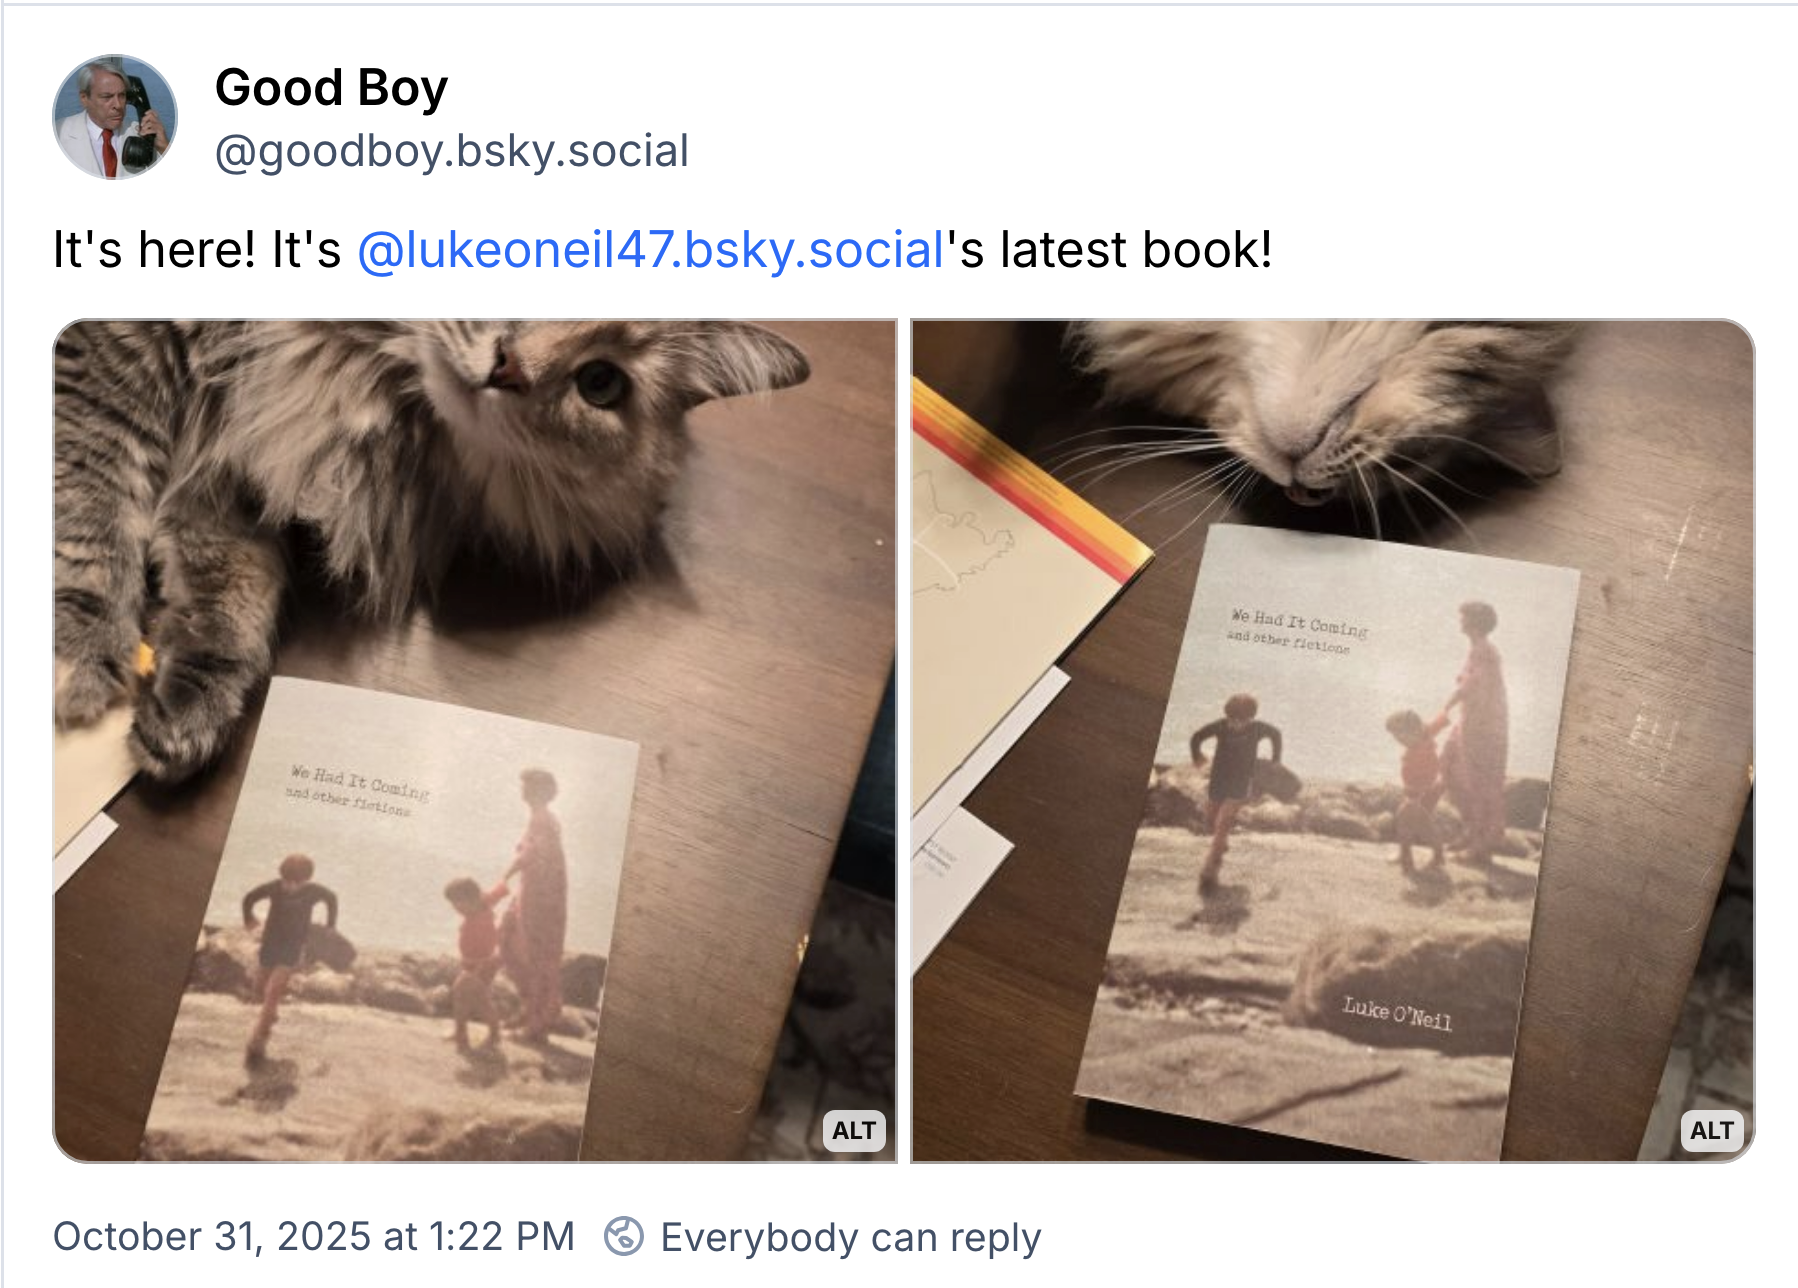The width and height of the screenshot is (1798, 1288).
Task: Open the @lukeoneil47.bsky.social mention link
Action: click(x=651, y=250)
